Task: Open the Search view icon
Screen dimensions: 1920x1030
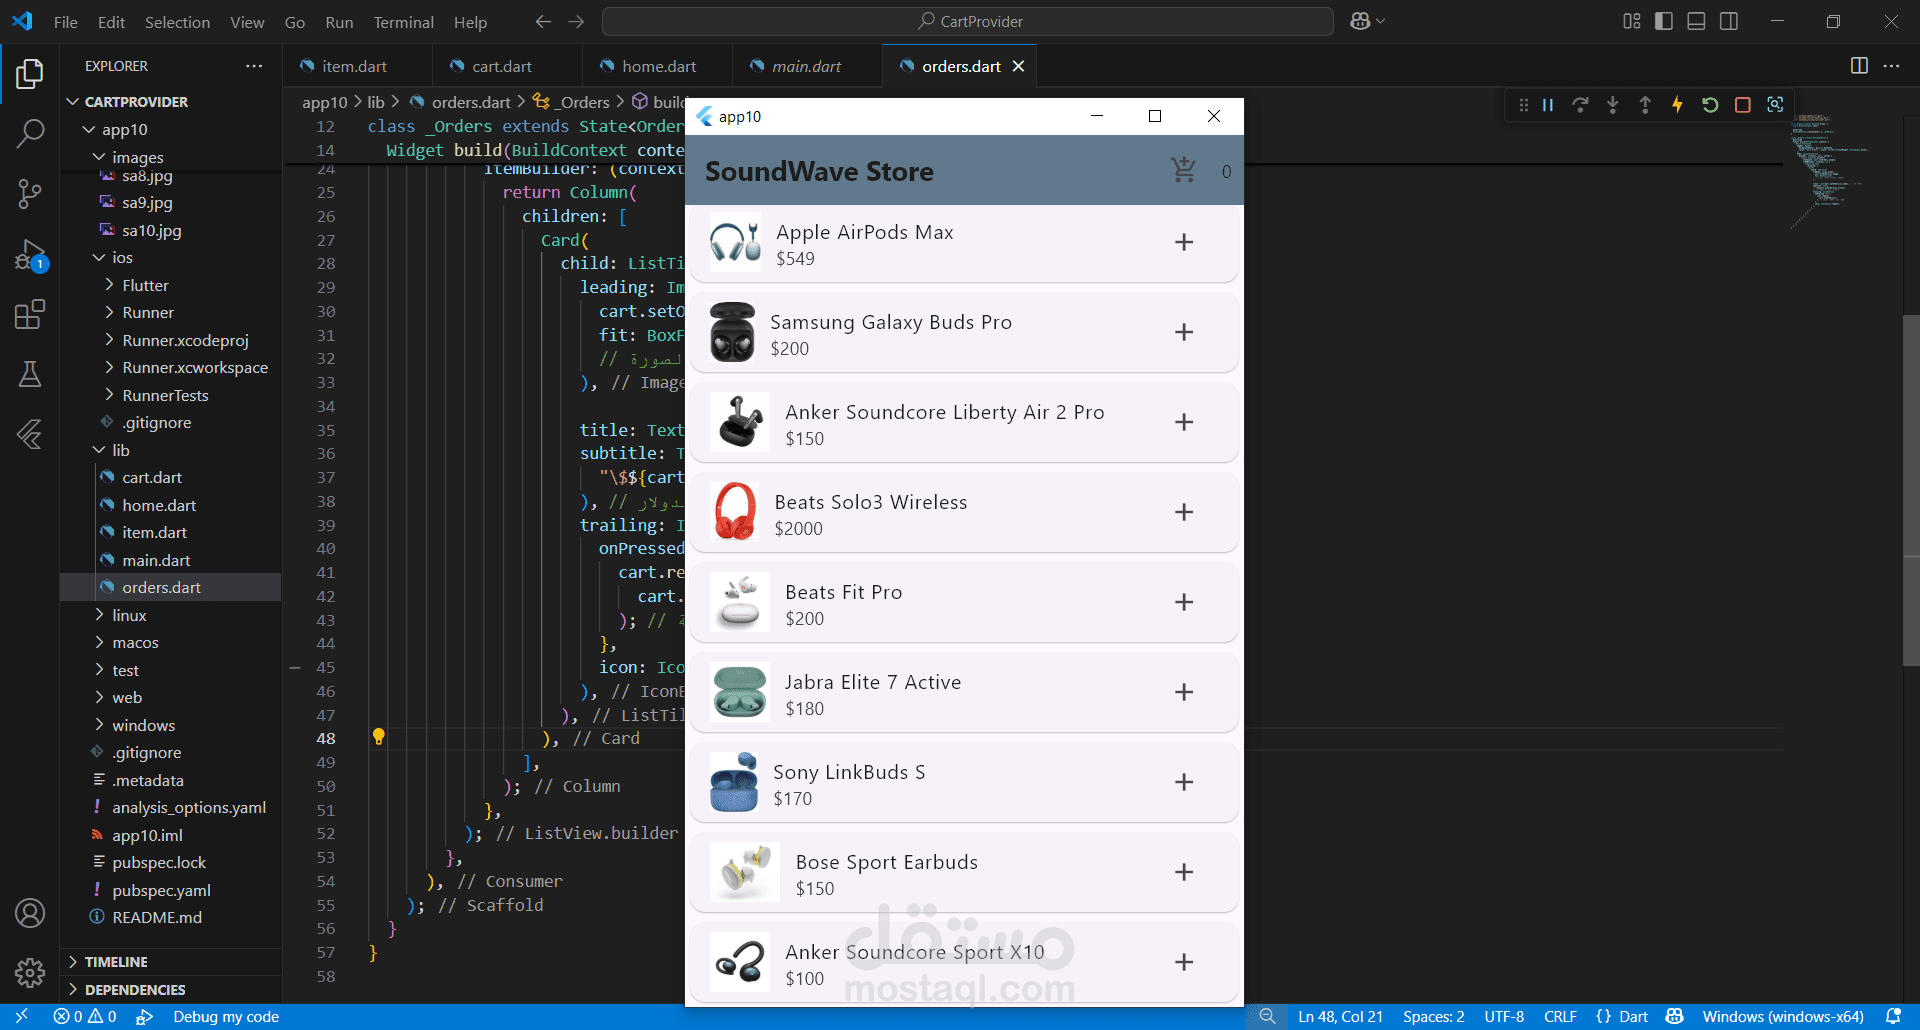Action: click(30, 133)
